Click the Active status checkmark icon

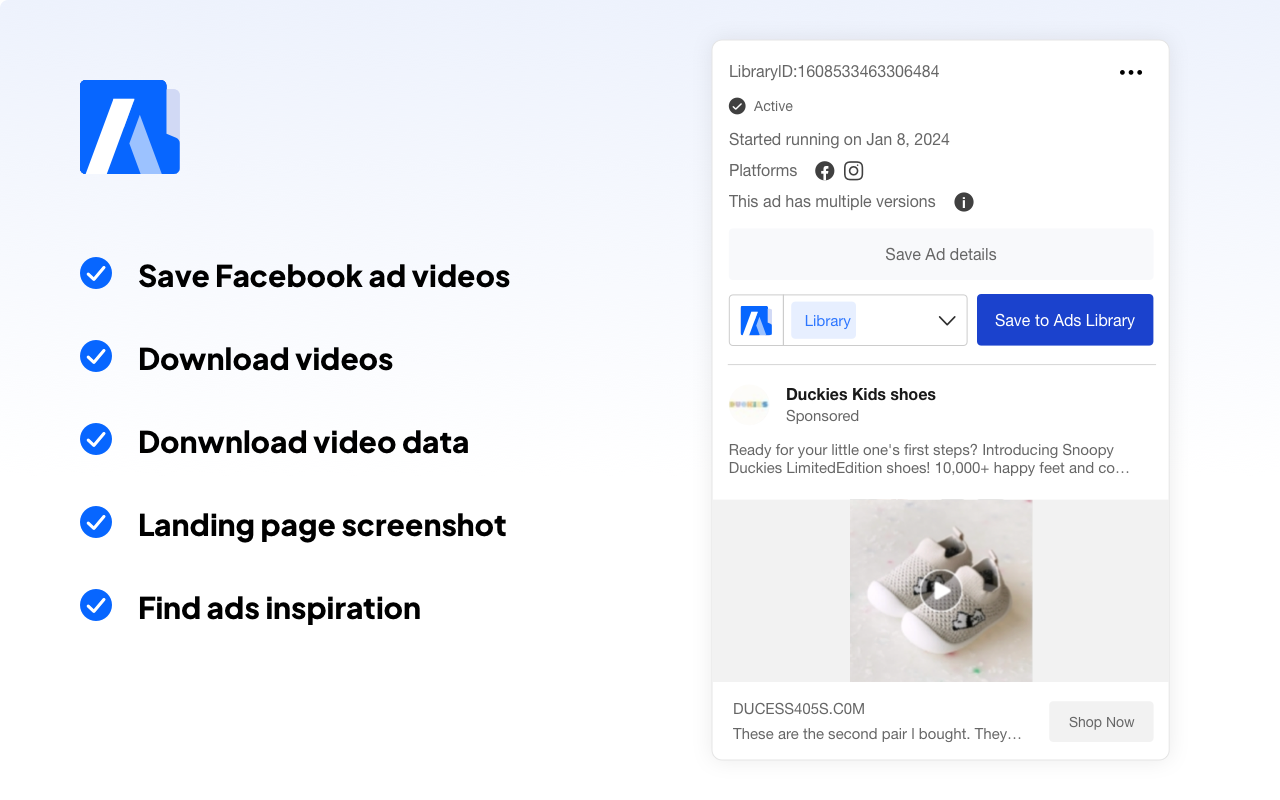(737, 106)
